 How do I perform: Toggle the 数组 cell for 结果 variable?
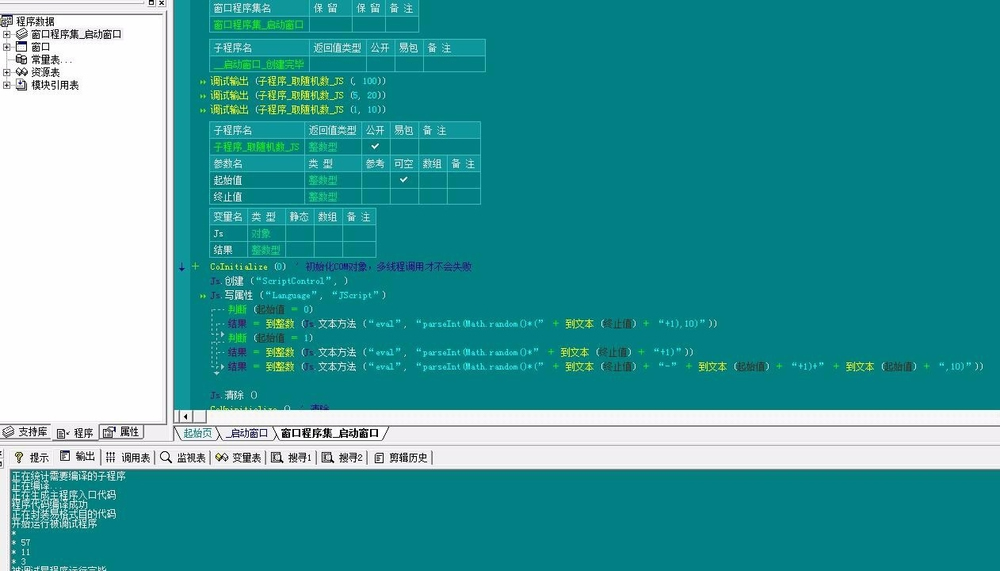click(328, 250)
